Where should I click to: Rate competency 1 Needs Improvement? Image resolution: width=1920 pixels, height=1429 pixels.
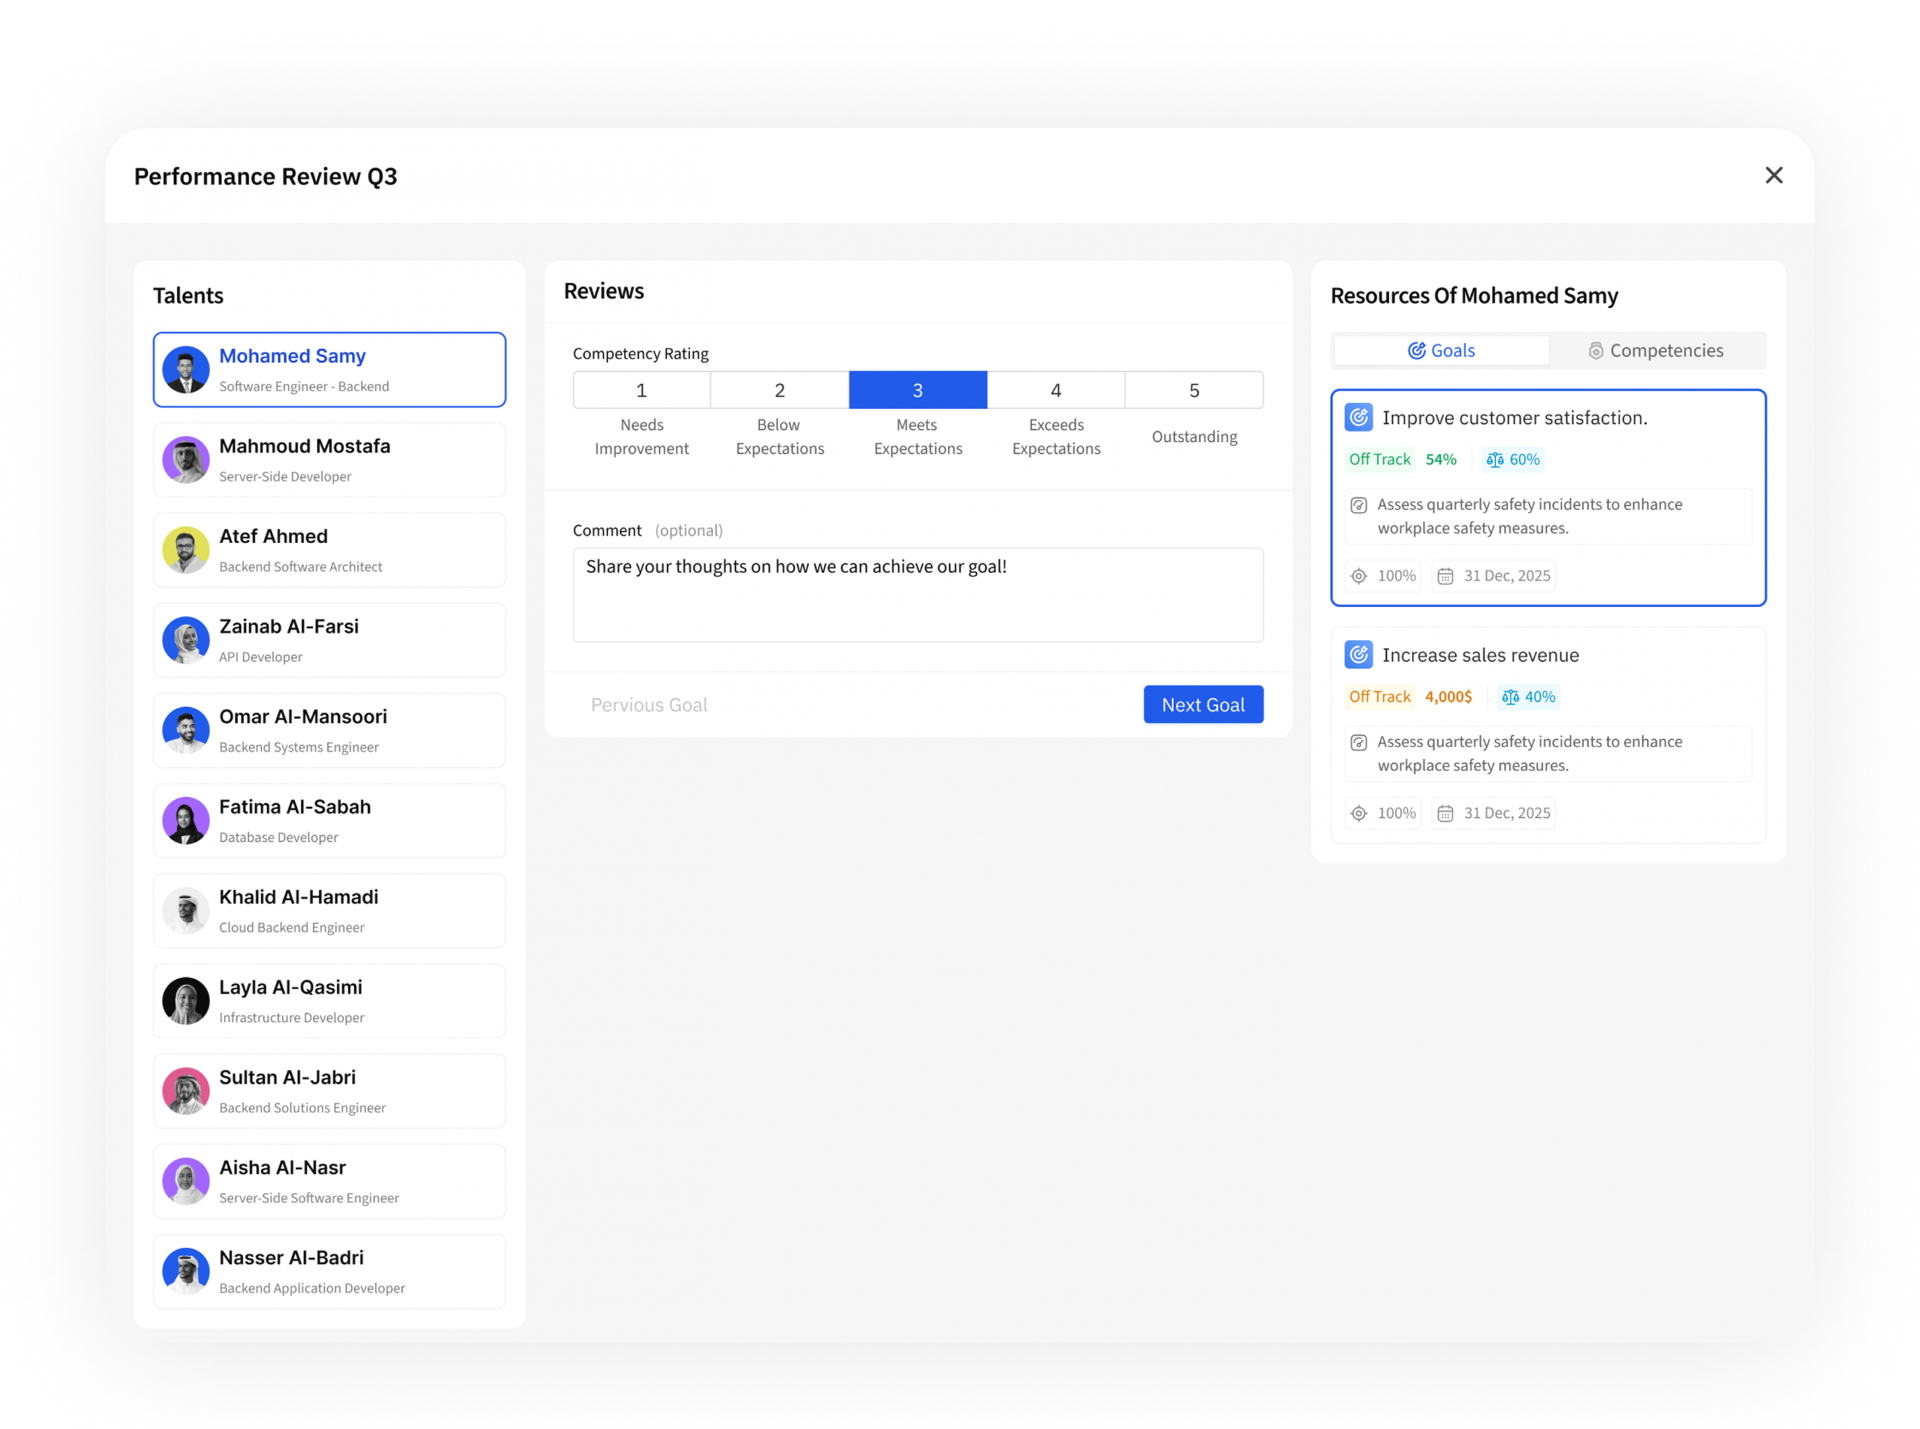click(x=642, y=390)
